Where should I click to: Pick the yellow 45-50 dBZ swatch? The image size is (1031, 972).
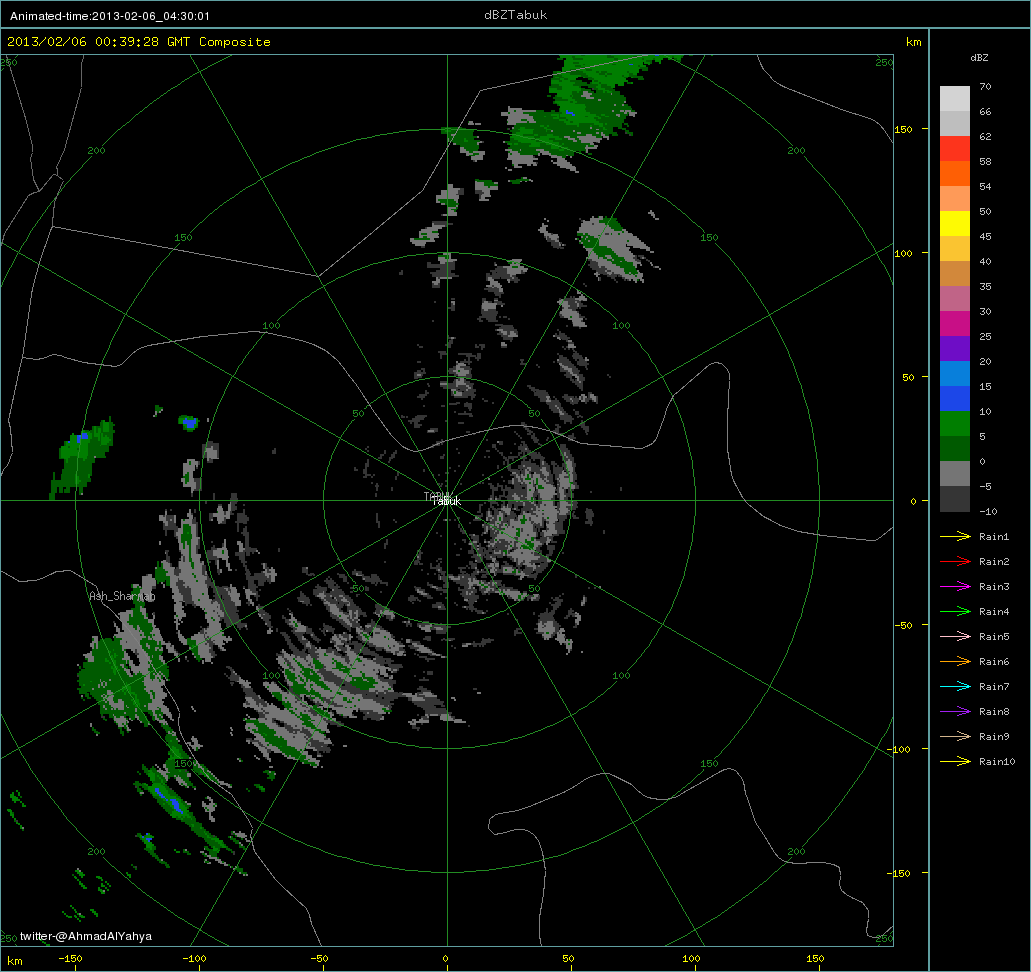pyautogui.click(x=955, y=224)
